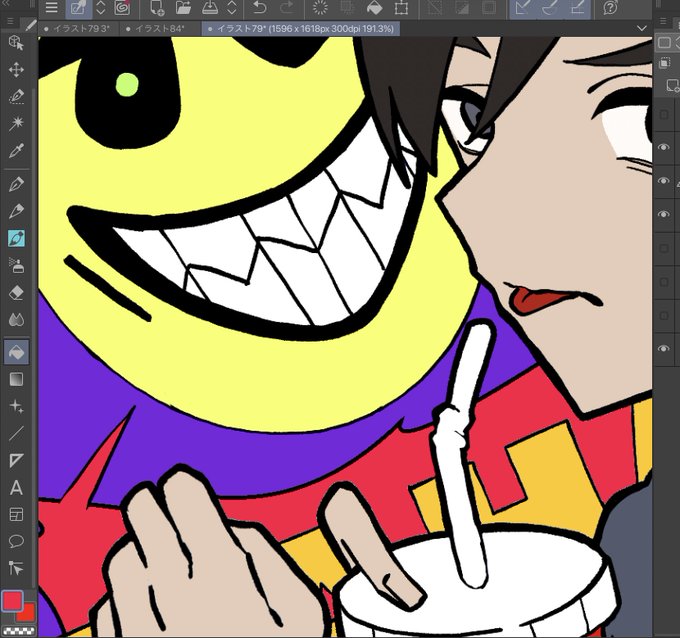Open the Sub Tool pen palette icon

click(x=31, y=26)
